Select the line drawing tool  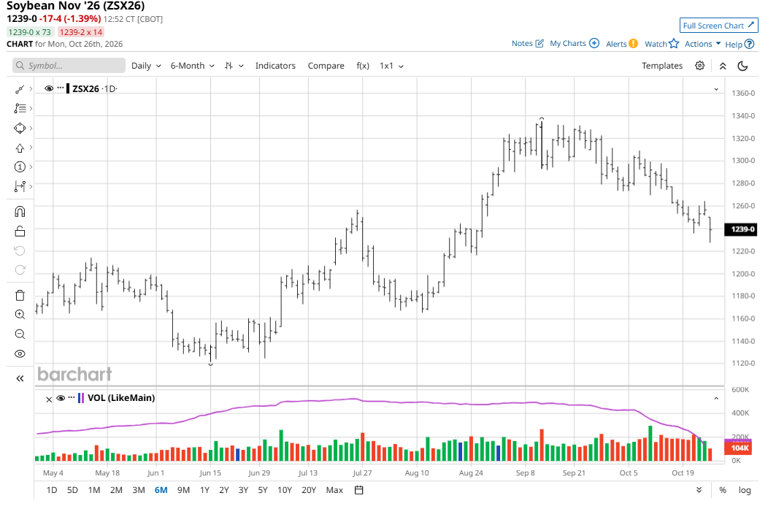point(20,89)
